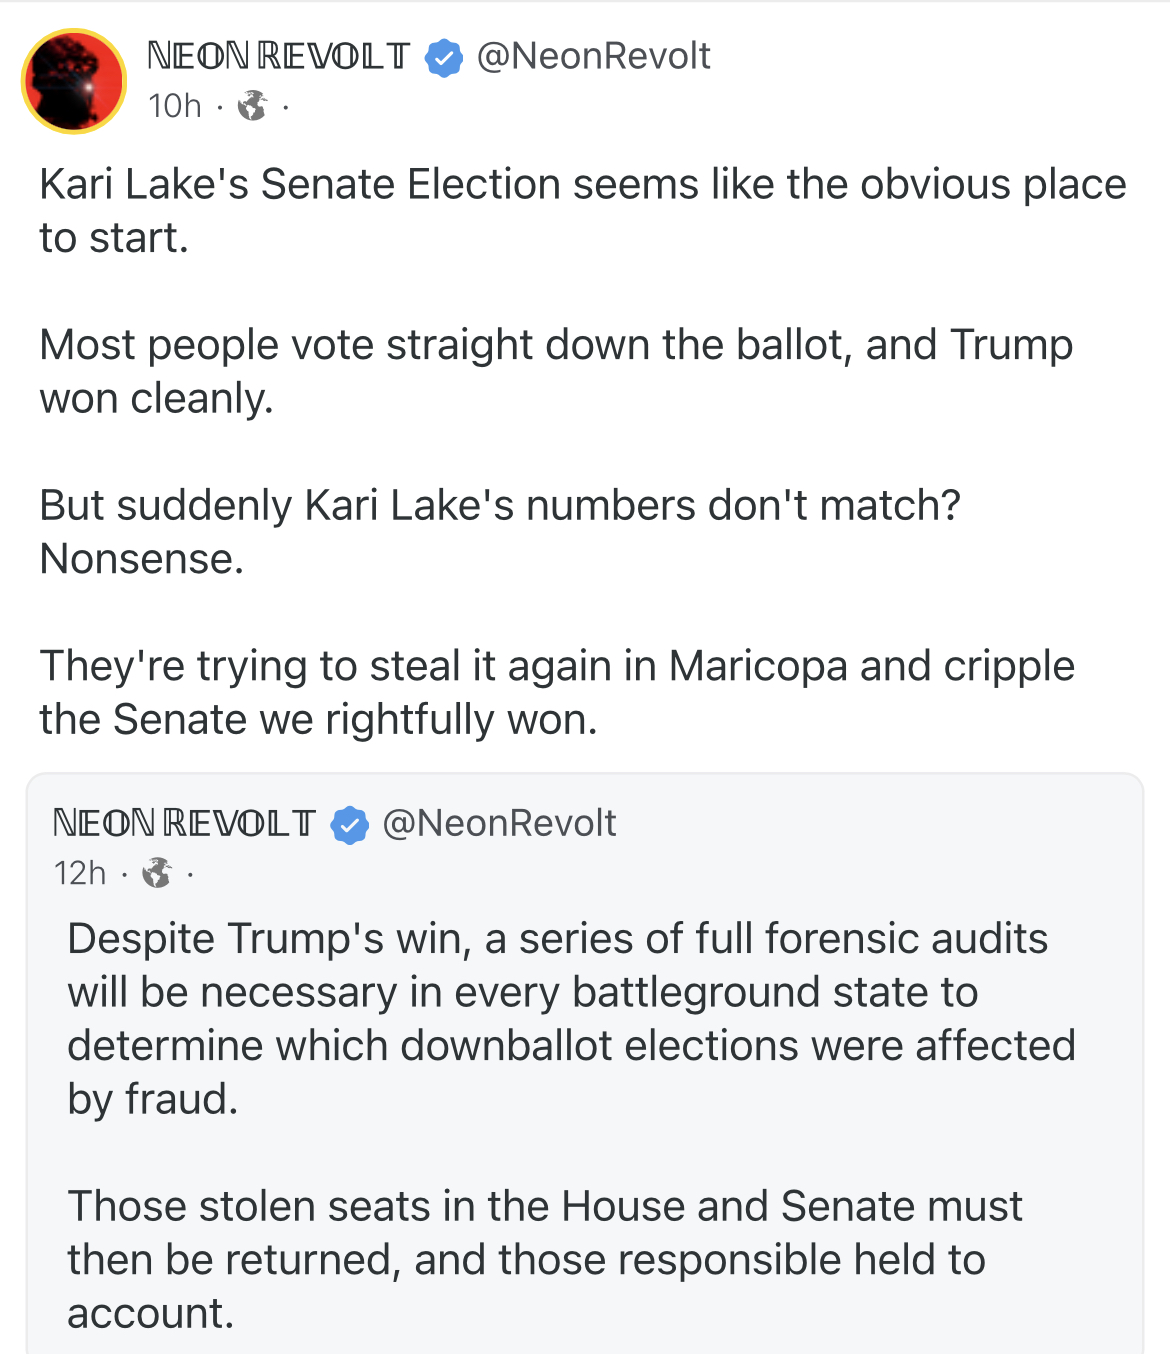Open the @NeonRevolt handle in the quoted post
The width and height of the screenshot is (1170, 1354).
pos(499,823)
